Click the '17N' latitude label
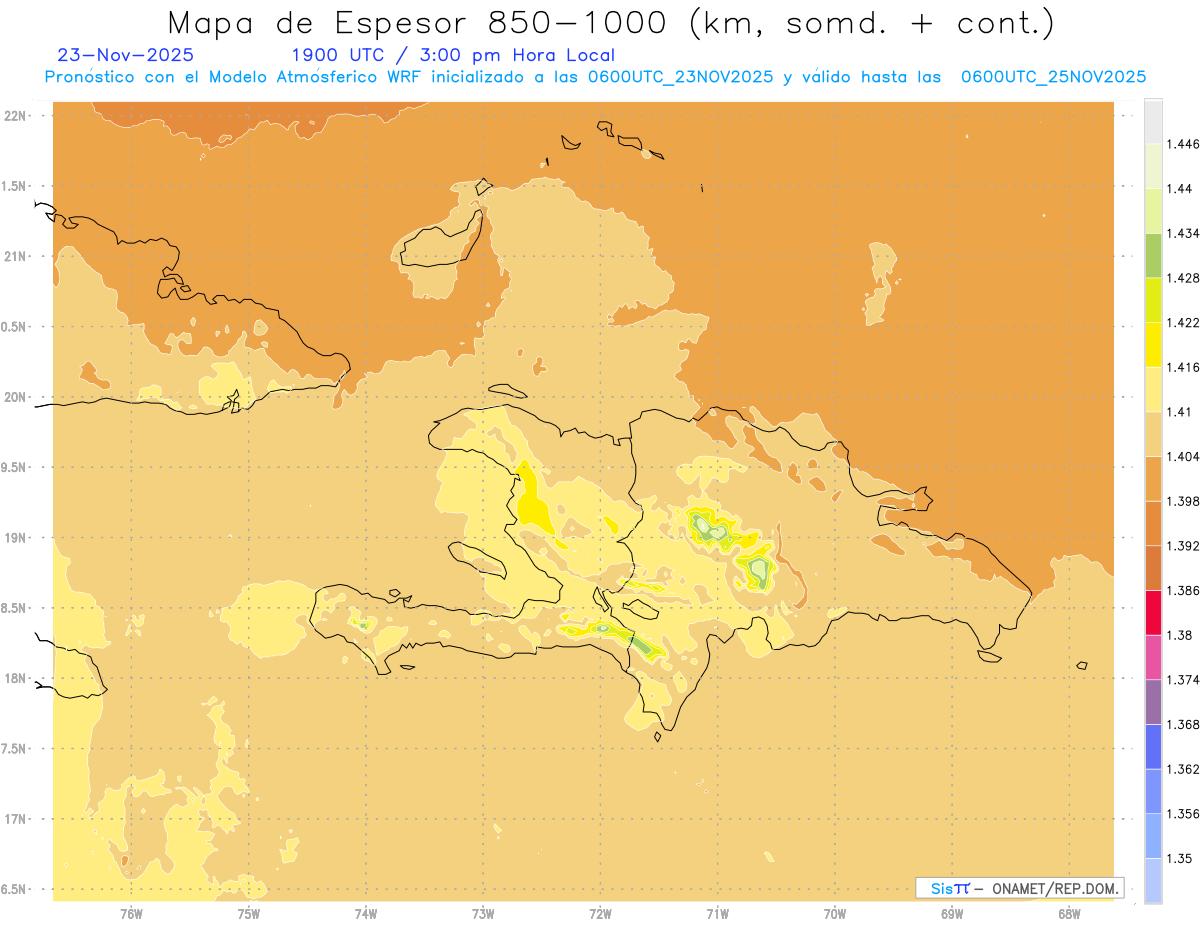This screenshot has width=1200, height=927. [17, 819]
